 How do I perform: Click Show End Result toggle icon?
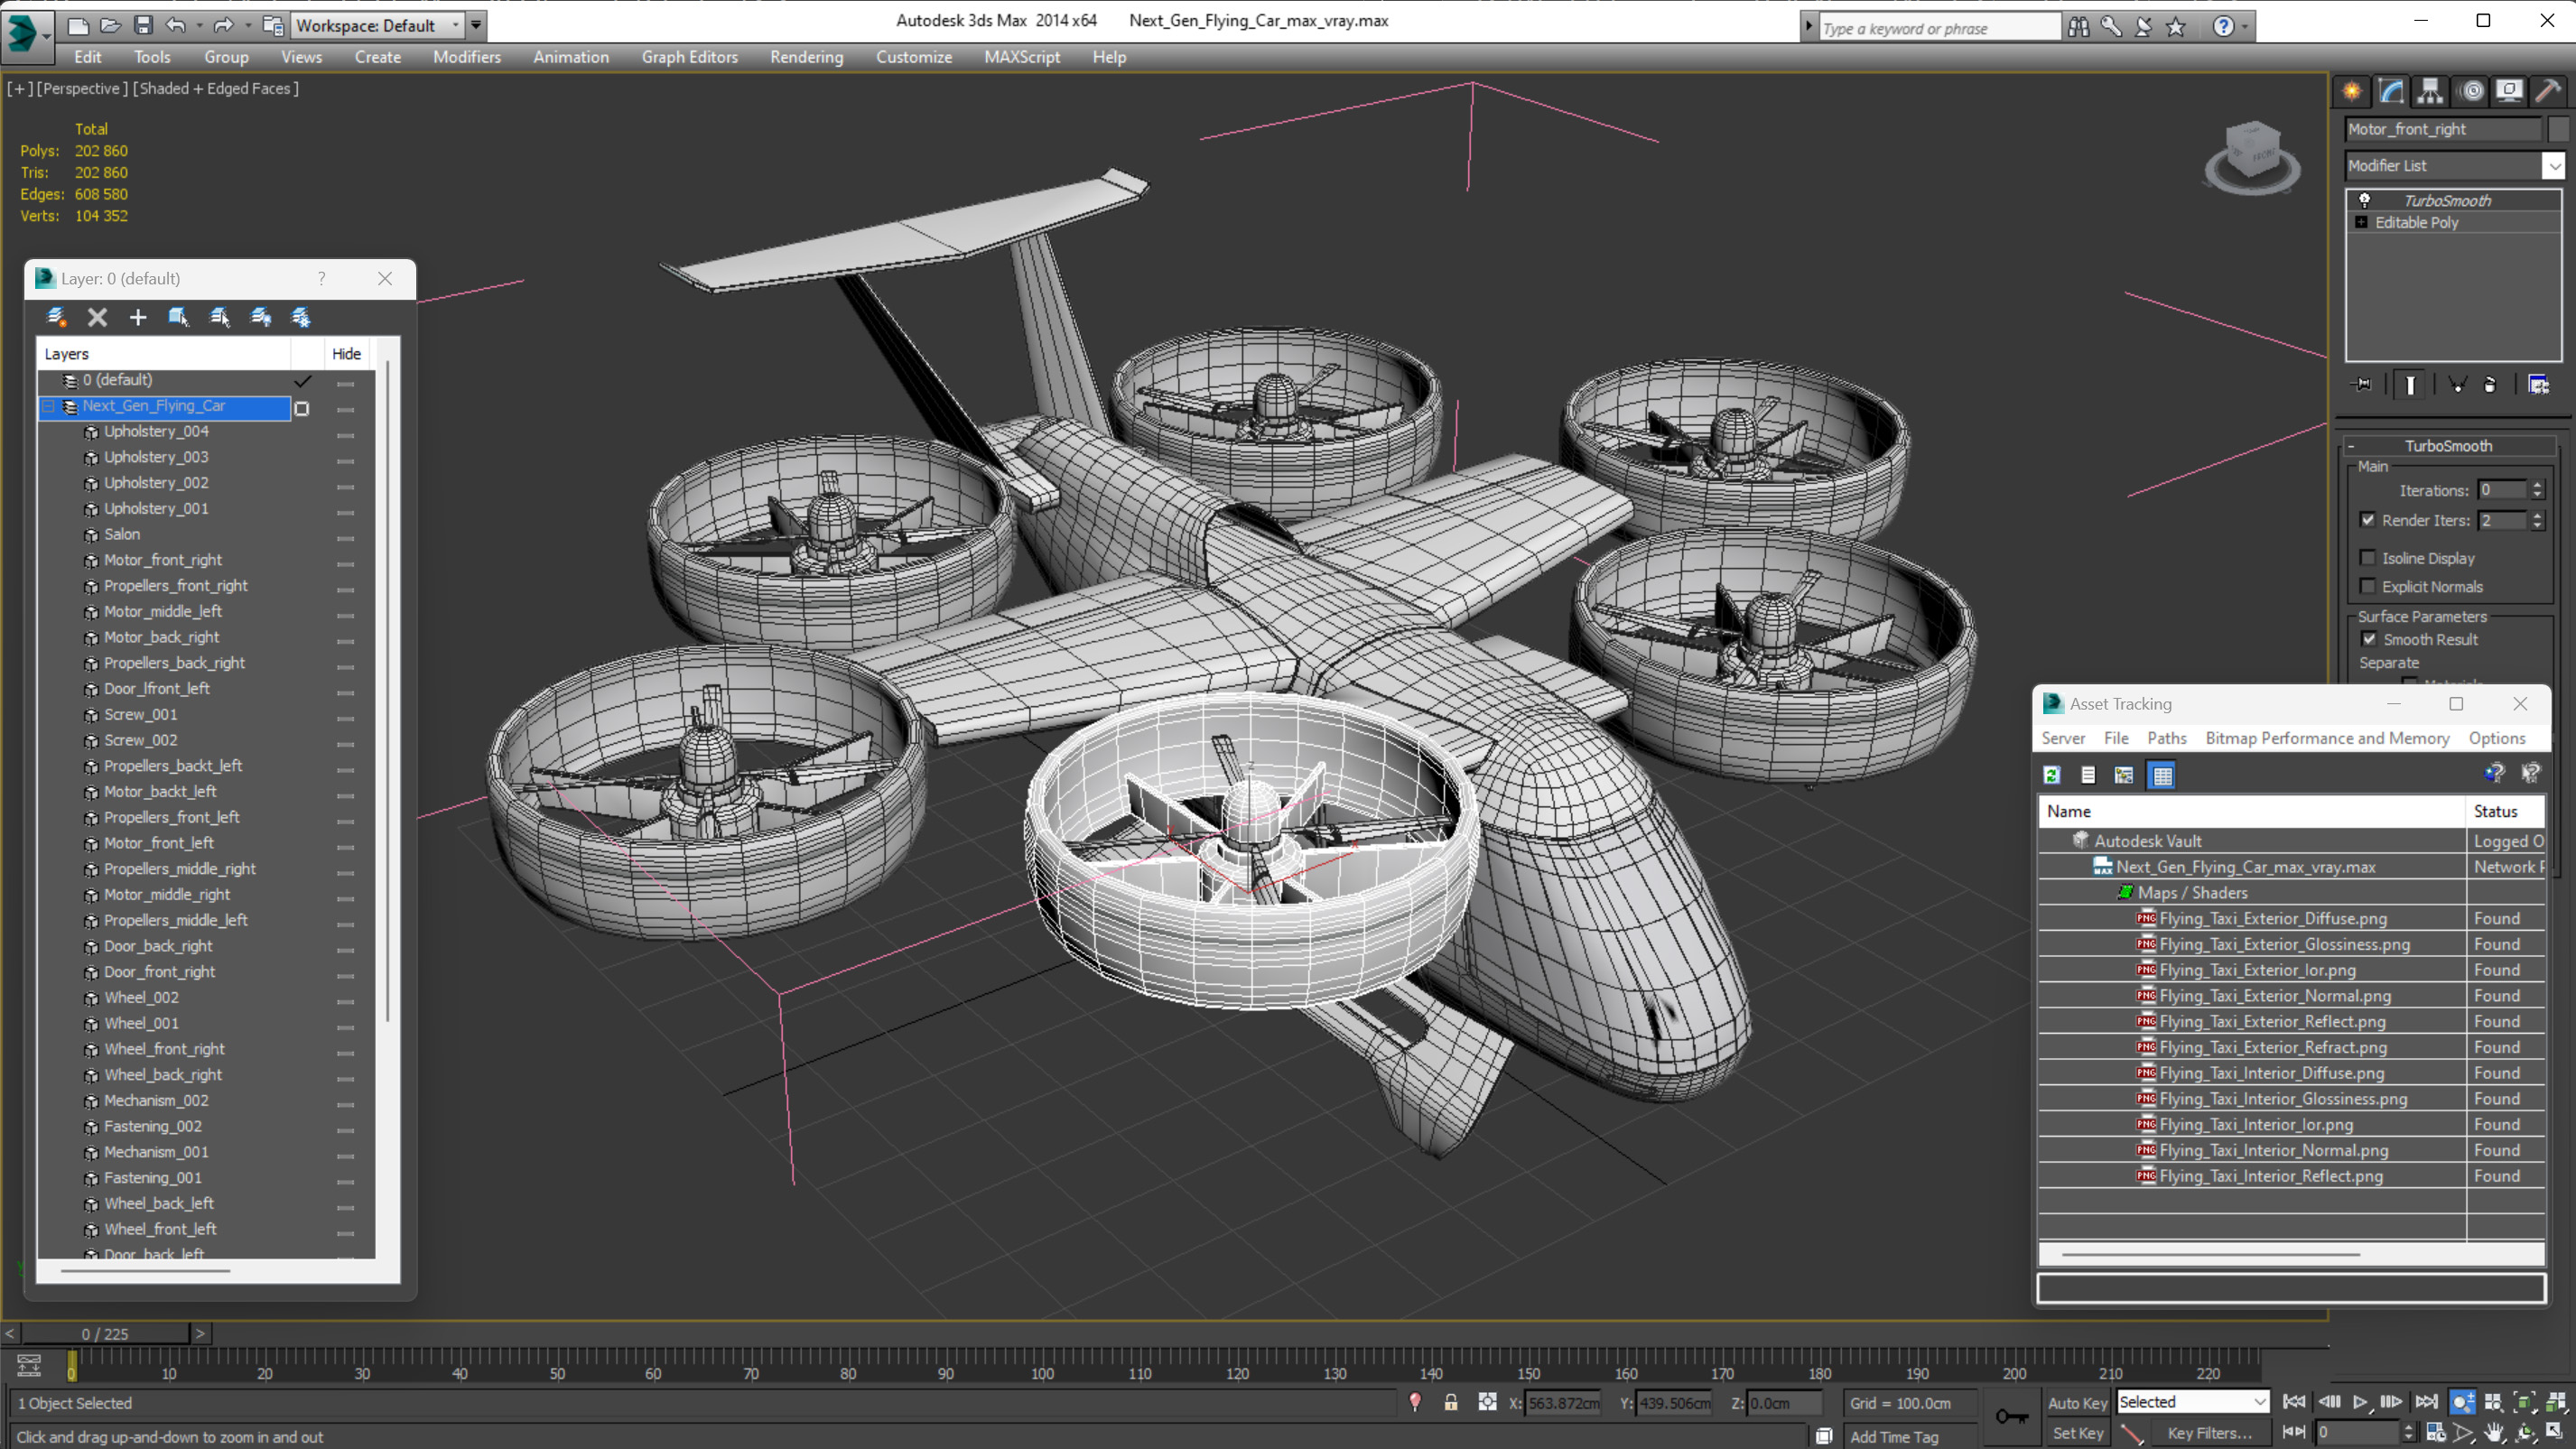(2411, 384)
